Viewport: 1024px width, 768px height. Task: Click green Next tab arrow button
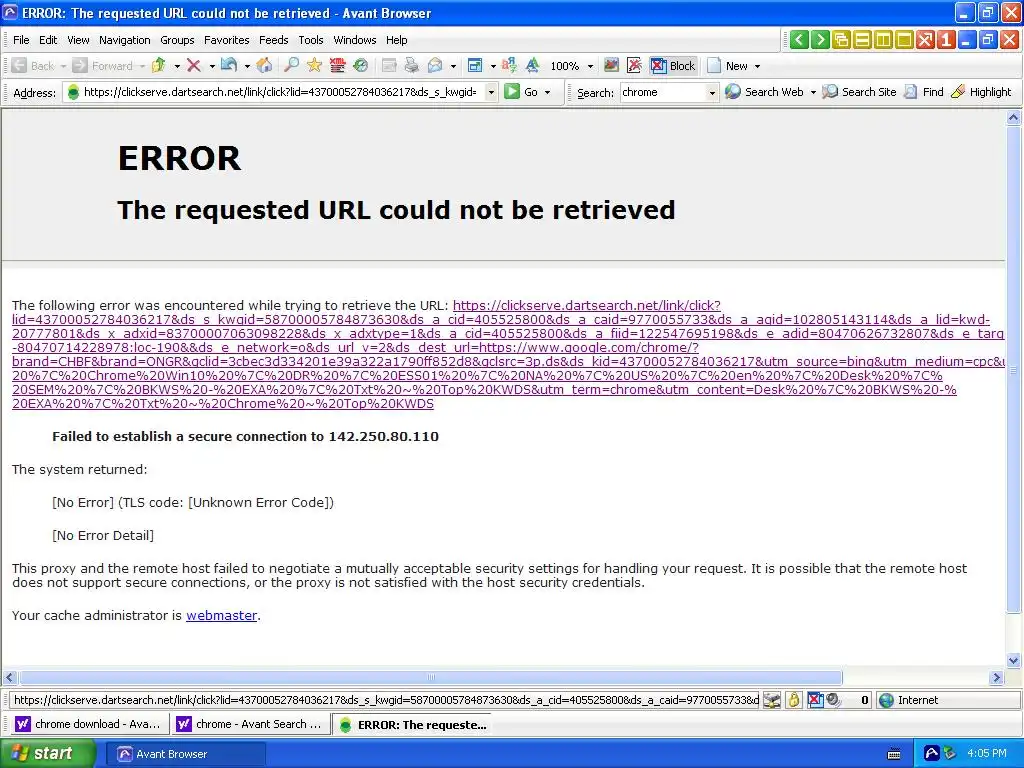pyautogui.click(x=820, y=40)
